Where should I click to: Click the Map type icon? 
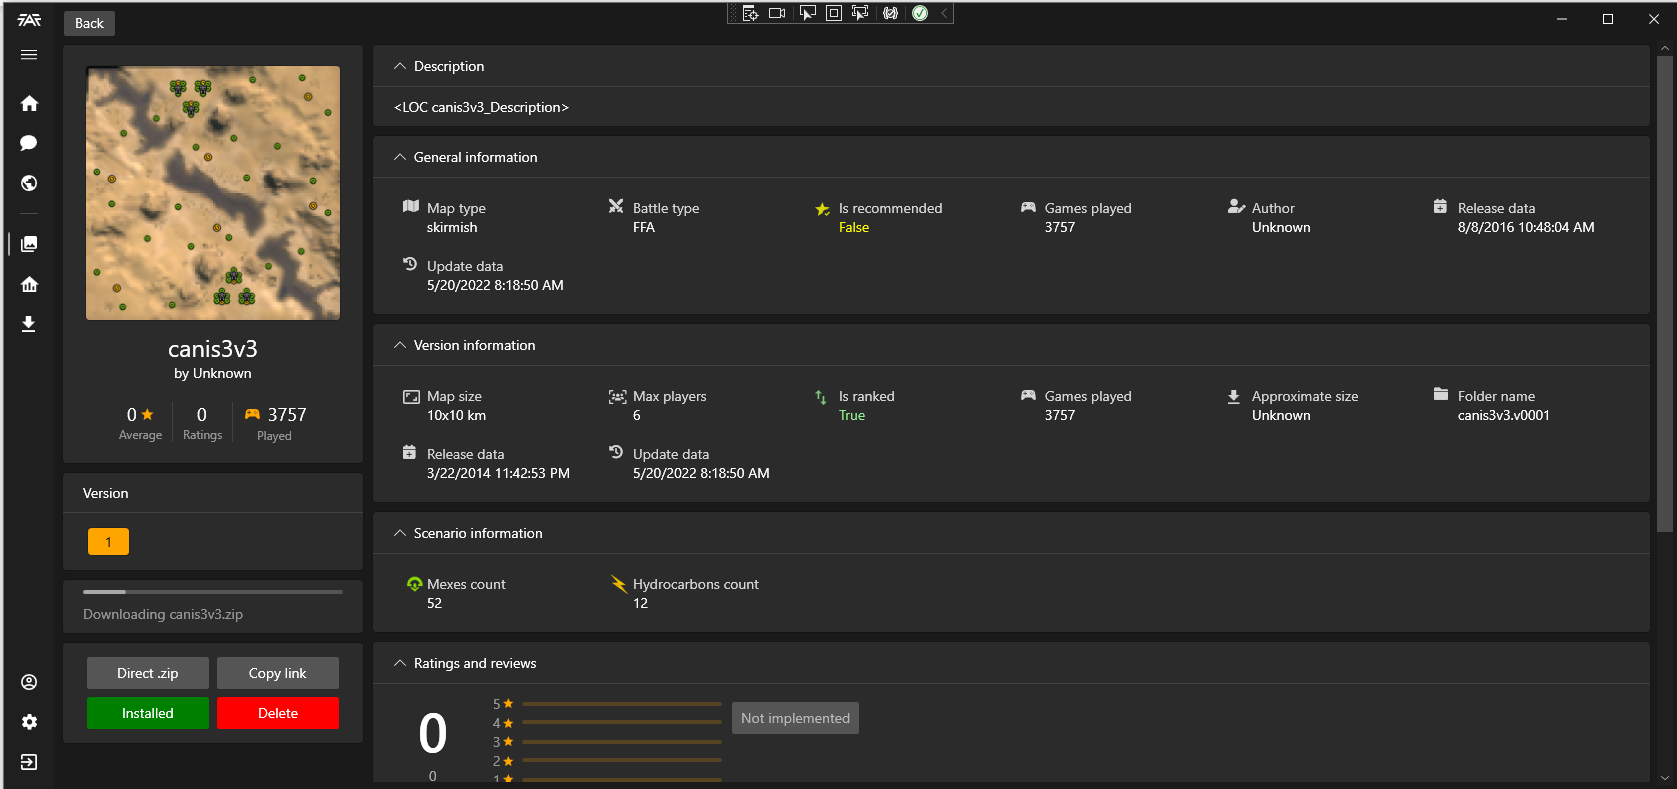(x=411, y=206)
